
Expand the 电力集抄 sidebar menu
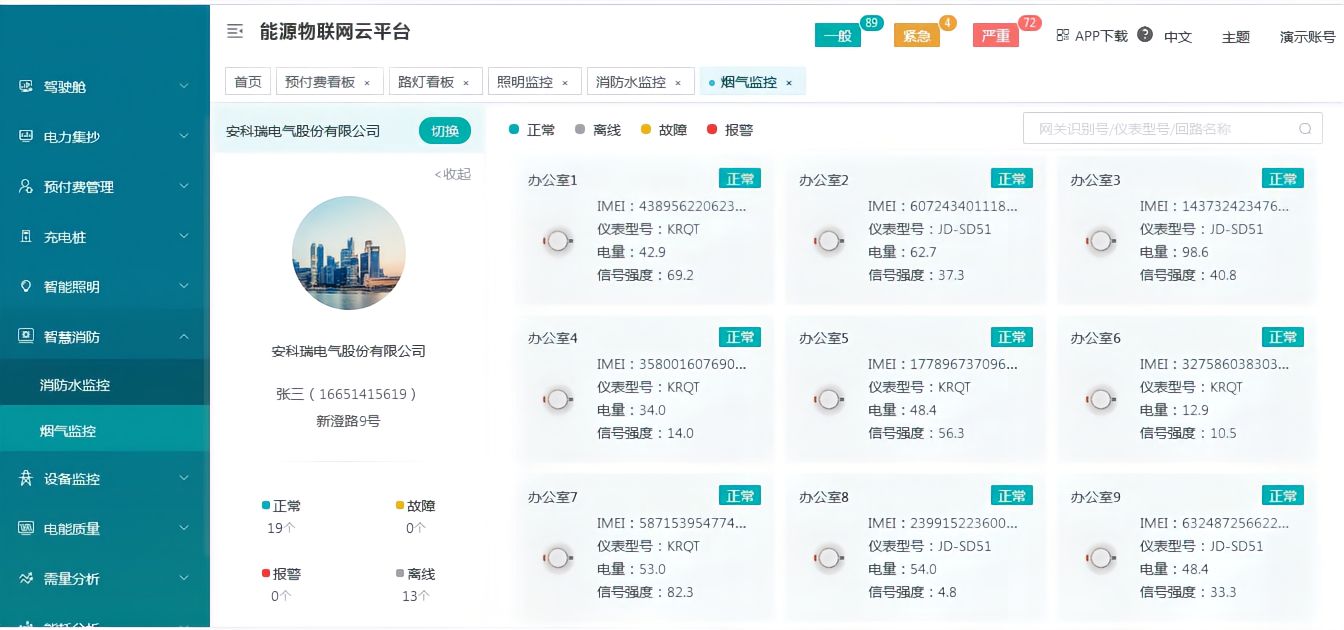click(x=104, y=137)
